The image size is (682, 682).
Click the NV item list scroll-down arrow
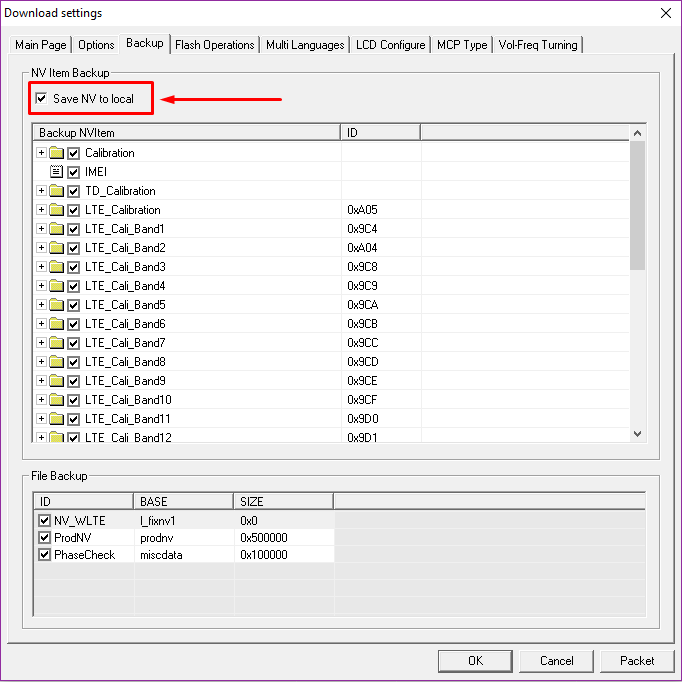pos(638,433)
